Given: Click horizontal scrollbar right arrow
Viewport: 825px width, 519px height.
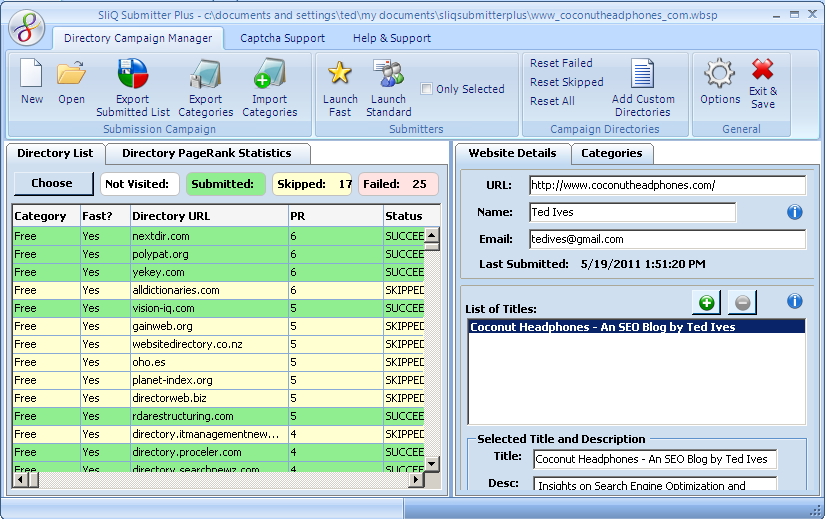Looking at the screenshot, I should tap(417, 480).
